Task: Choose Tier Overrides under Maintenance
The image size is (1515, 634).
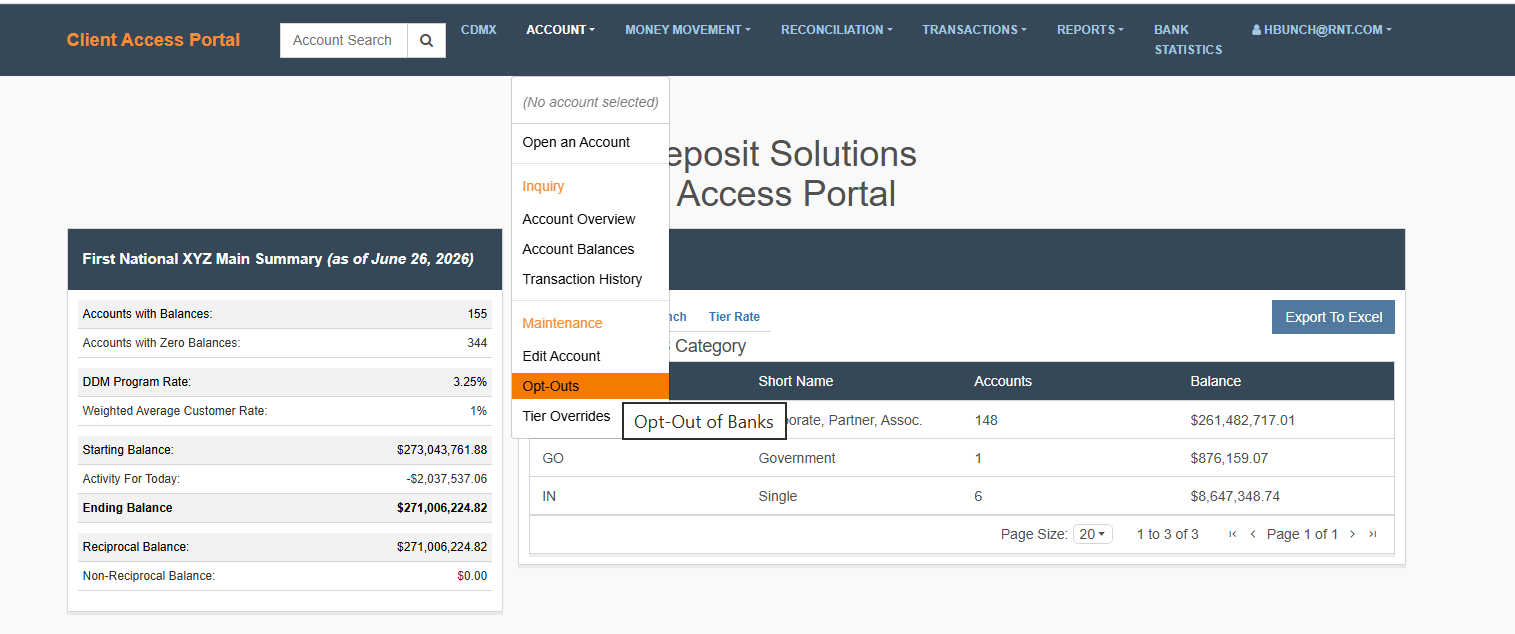Action: tap(566, 416)
